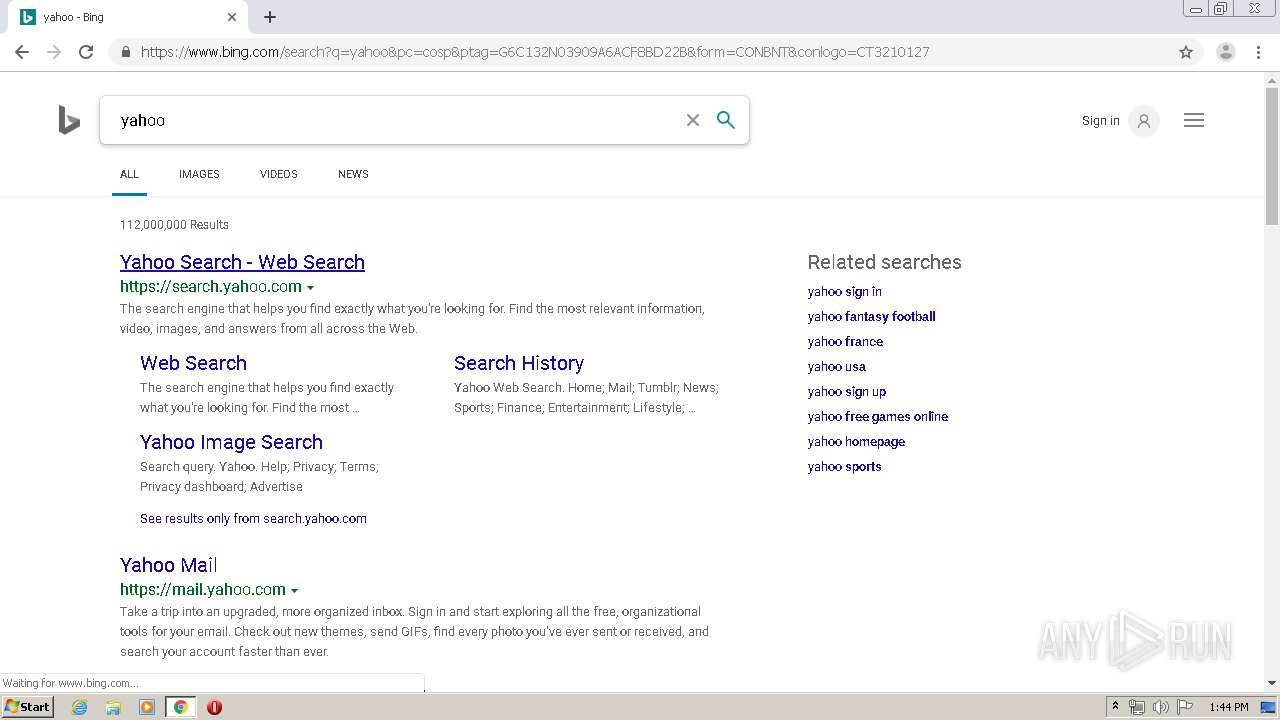Open Yahoo Image Search sublink
This screenshot has height=720, width=1280.
click(x=231, y=442)
